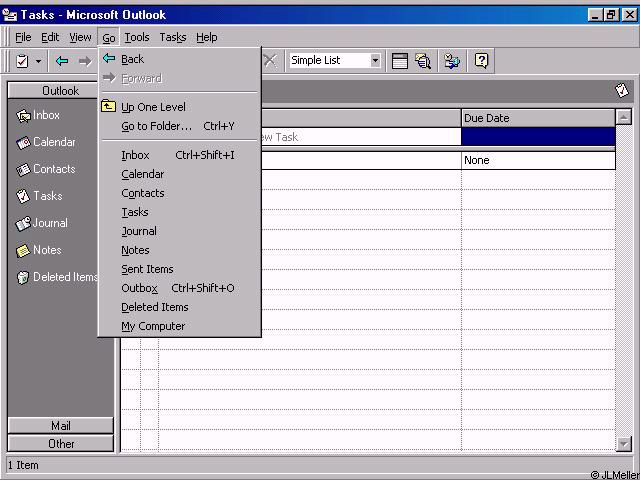The width and height of the screenshot is (640, 480).
Task: Click the New Task toolbar icon
Action: coord(22,61)
